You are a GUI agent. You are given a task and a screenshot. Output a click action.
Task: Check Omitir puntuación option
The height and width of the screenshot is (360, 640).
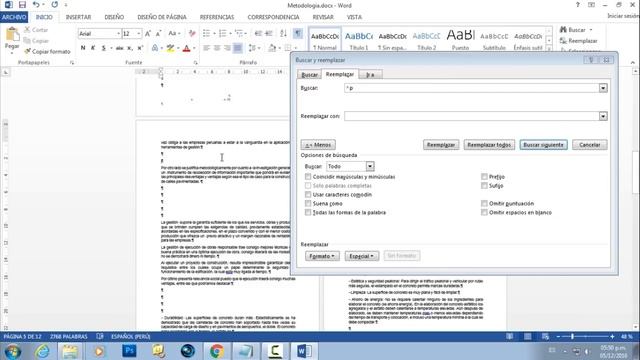(484, 204)
